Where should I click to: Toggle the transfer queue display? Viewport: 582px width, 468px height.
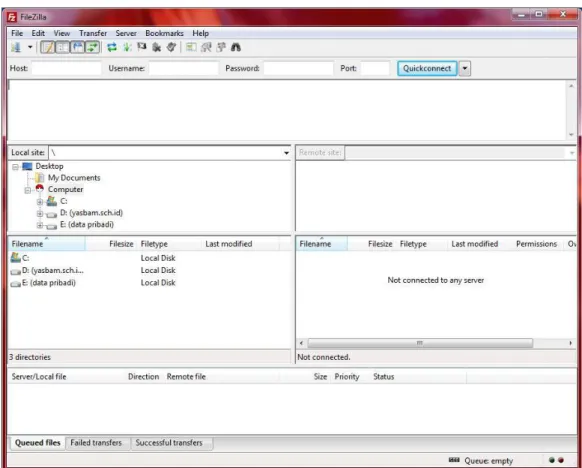[x=92, y=47]
